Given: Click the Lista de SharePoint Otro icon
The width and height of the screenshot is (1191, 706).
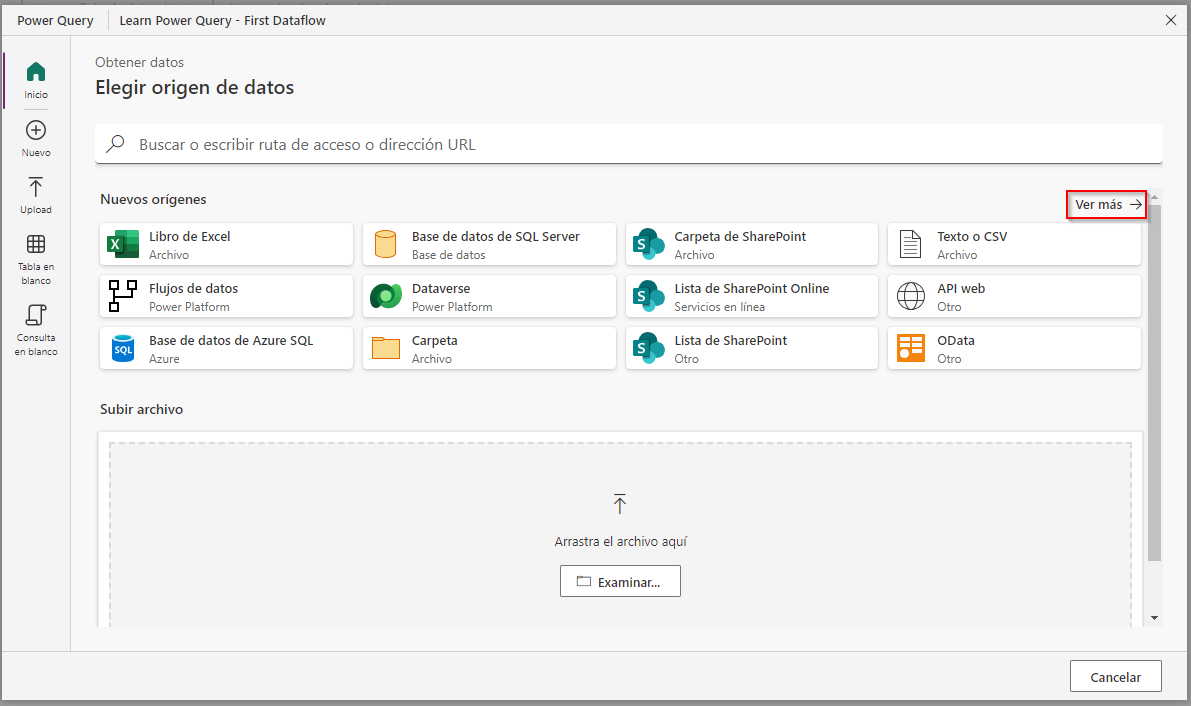Looking at the screenshot, I should 649,348.
